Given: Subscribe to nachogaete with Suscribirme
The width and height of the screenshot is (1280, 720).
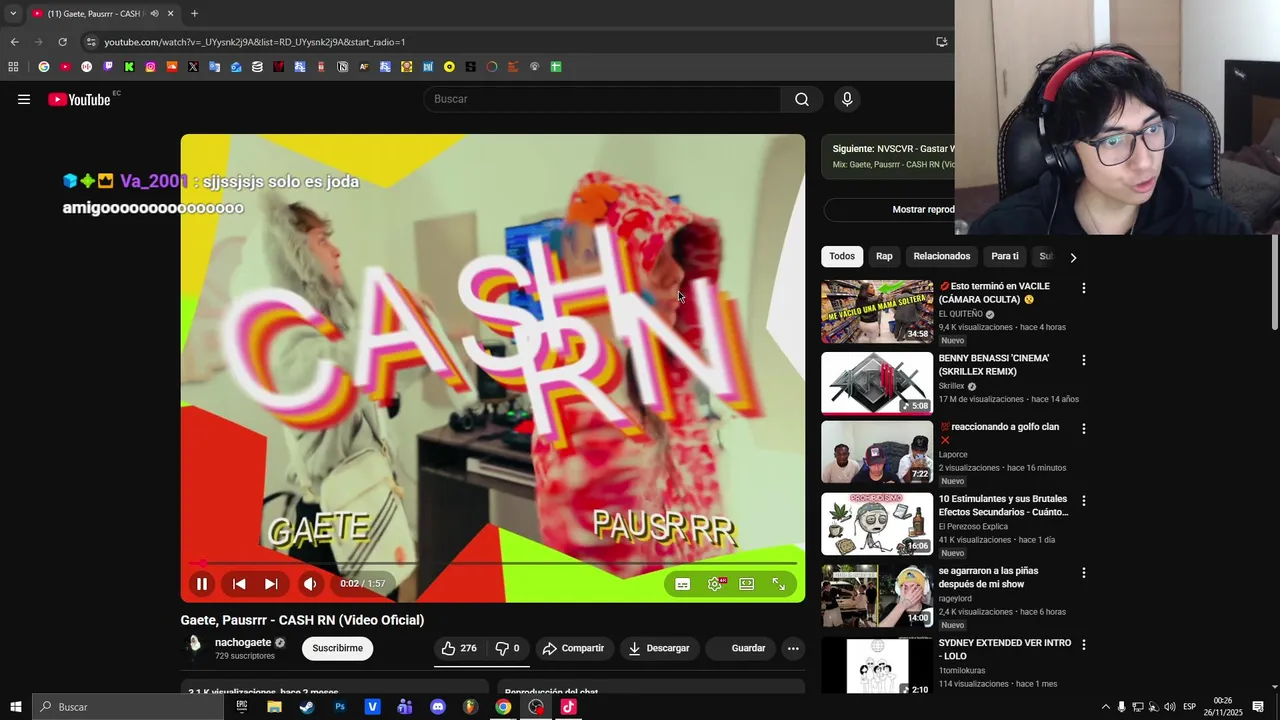Looking at the screenshot, I should pos(337,648).
